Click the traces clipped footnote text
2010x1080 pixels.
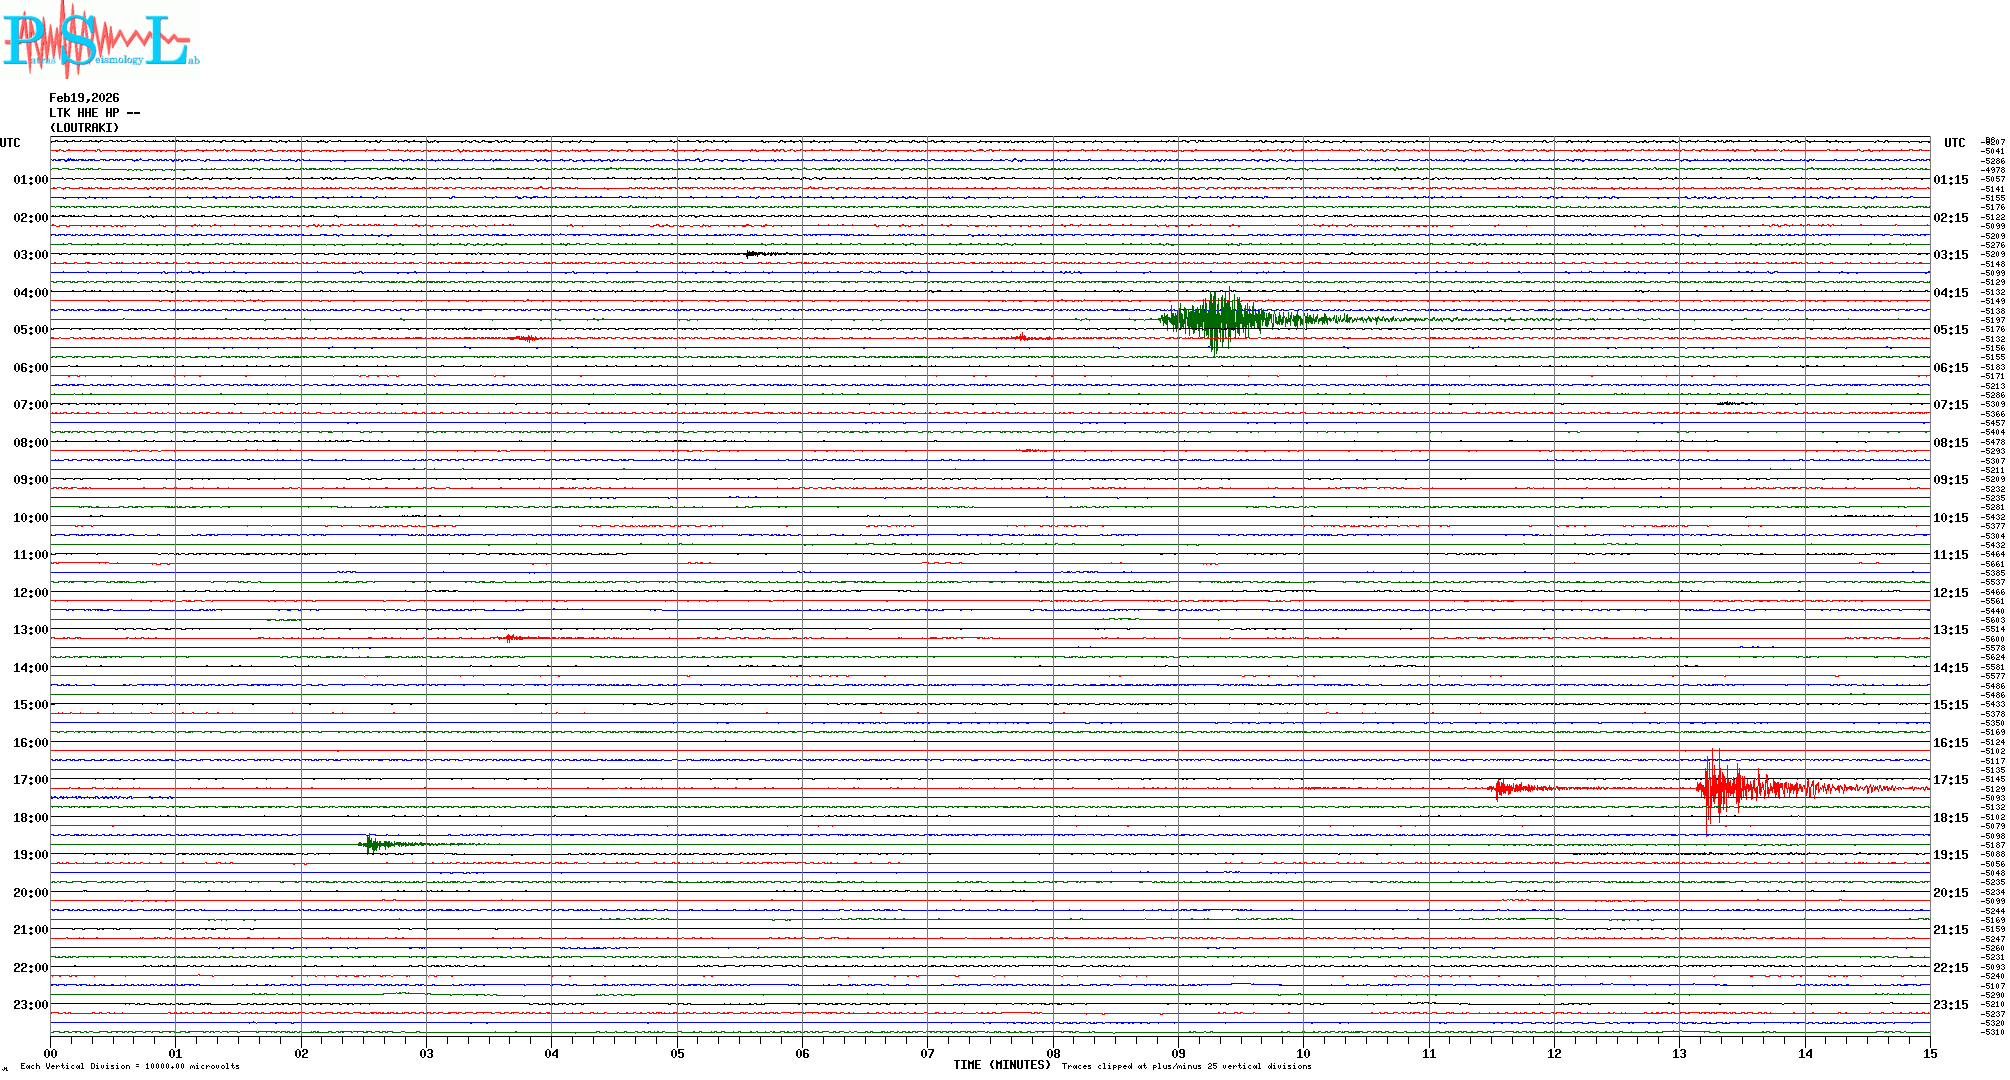pos(1186,1067)
